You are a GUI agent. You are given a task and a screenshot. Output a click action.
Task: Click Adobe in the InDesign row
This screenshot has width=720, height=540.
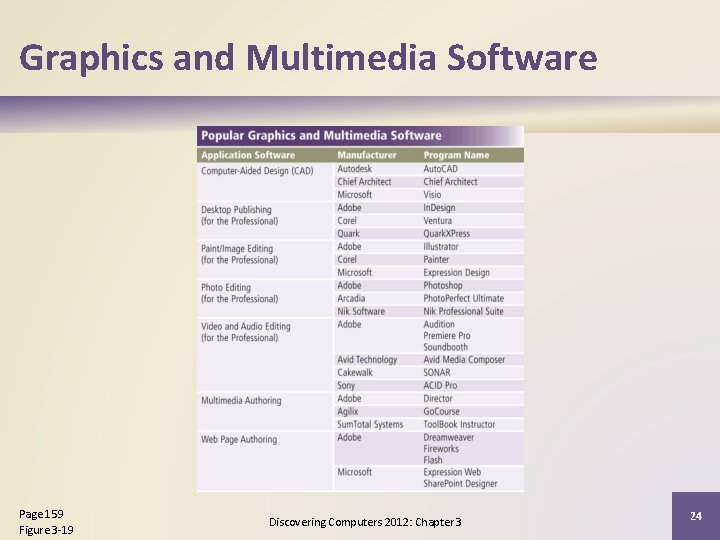(x=349, y=208)
